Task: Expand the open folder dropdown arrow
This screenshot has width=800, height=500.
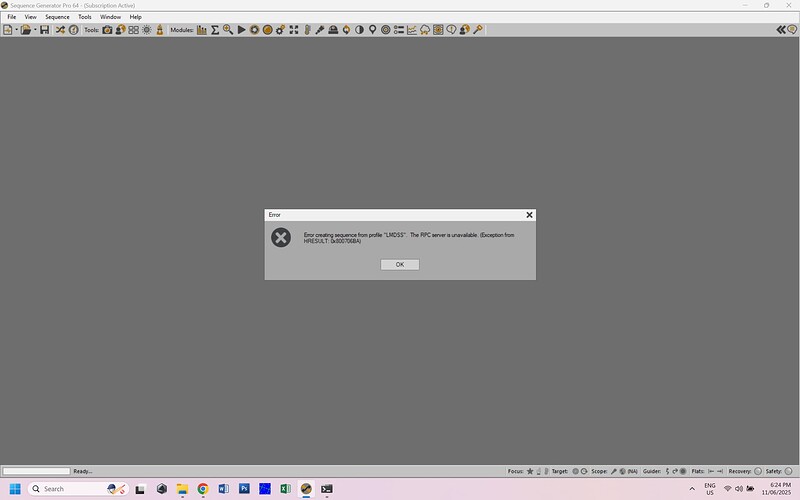Action: point(35,30)
